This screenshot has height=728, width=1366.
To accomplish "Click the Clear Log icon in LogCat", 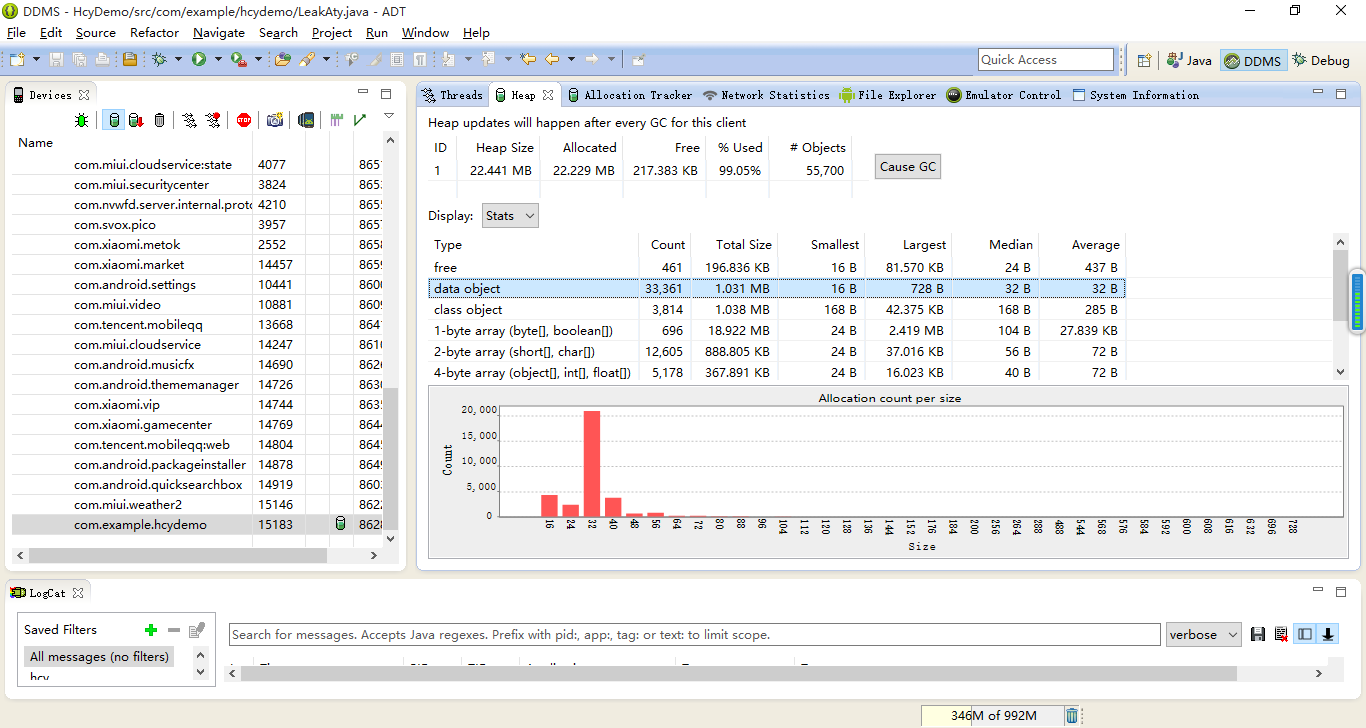I will pyautogui.click(x=1281, y=634).
